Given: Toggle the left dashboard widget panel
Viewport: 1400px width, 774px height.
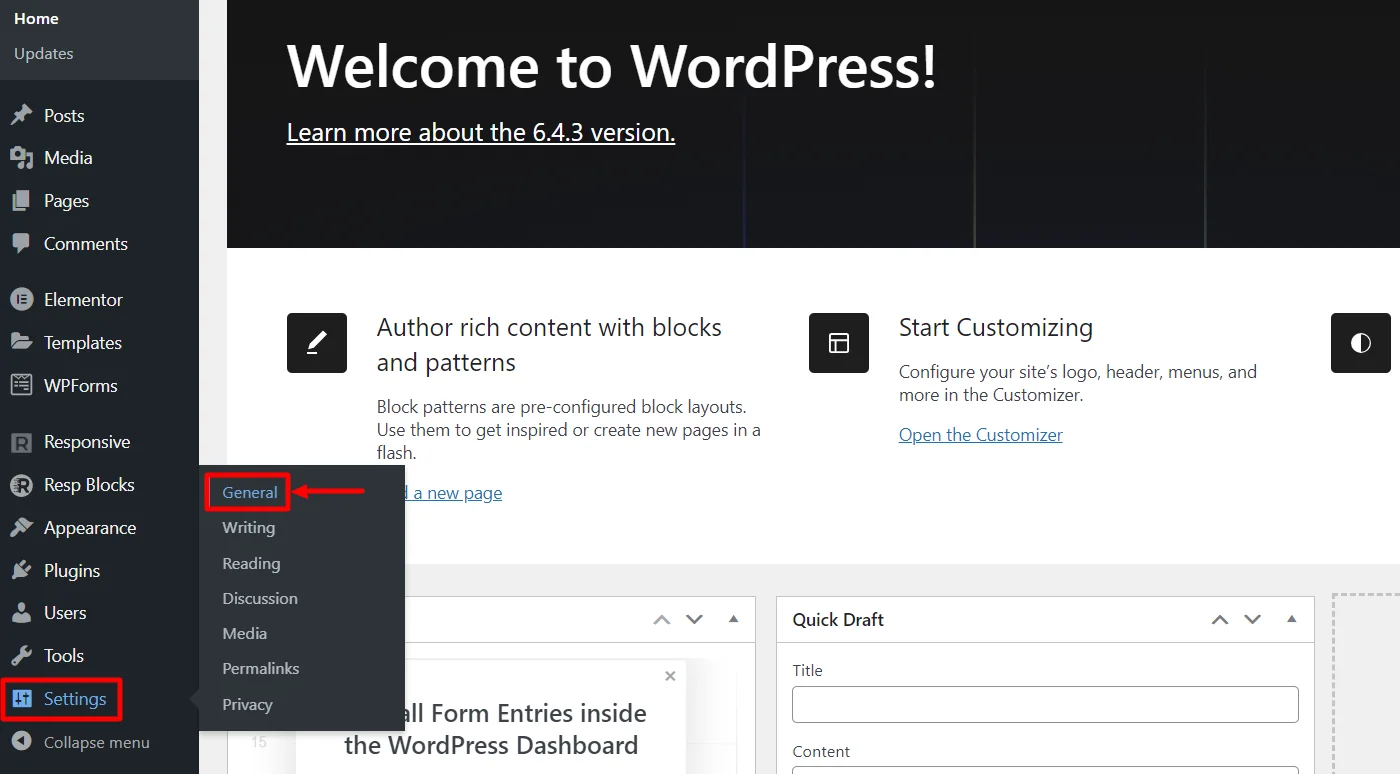Looking at the screenshot, I should [733, 619].
